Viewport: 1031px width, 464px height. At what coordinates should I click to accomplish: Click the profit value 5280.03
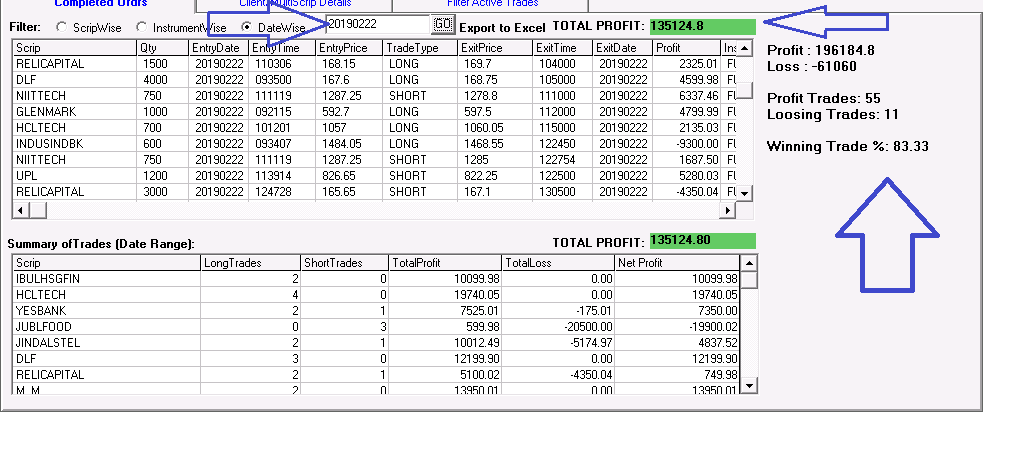699,176
